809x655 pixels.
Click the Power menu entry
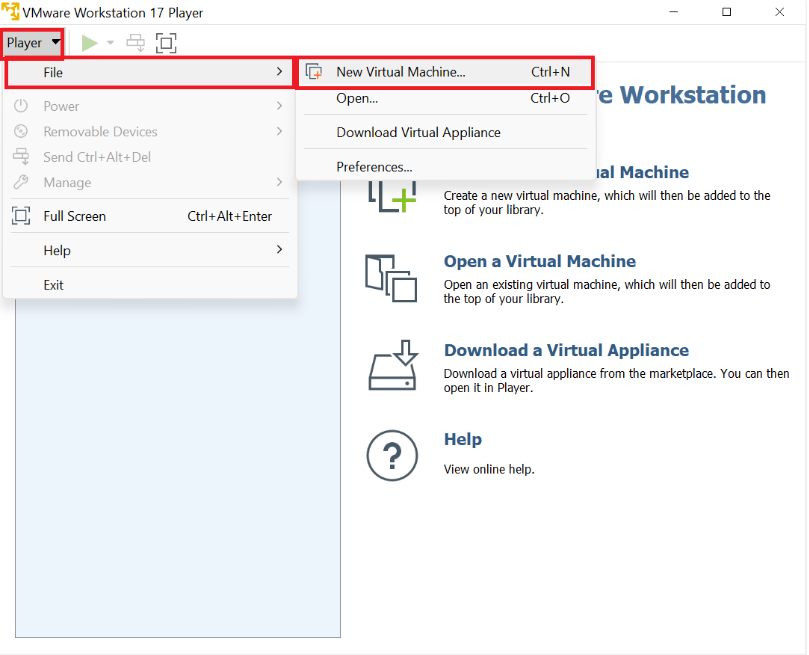coord(149,106)
